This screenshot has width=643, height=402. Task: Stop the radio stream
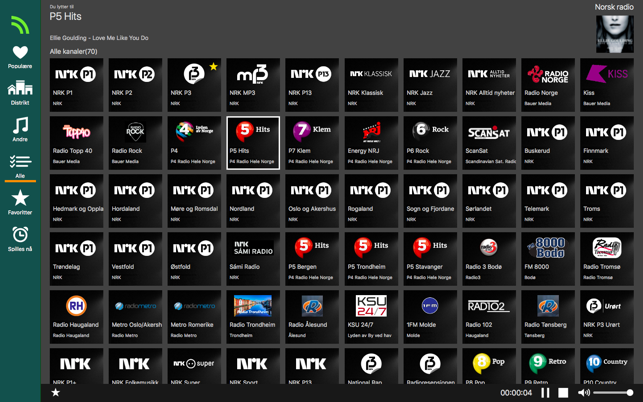(563, 393)
